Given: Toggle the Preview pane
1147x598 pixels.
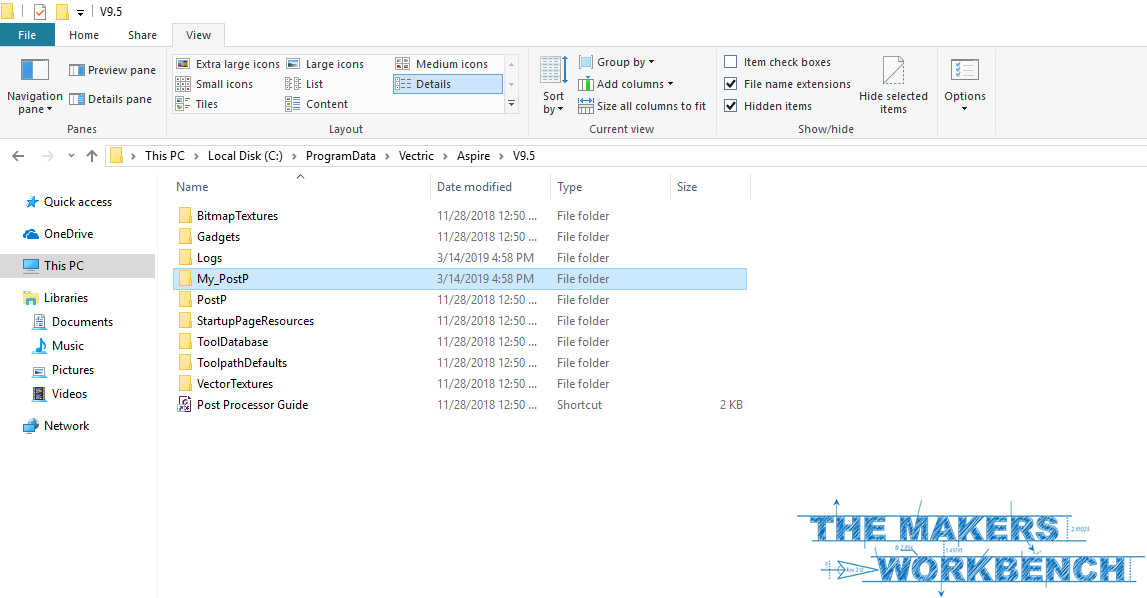Looking at the screenshot, I should [112, 70].
